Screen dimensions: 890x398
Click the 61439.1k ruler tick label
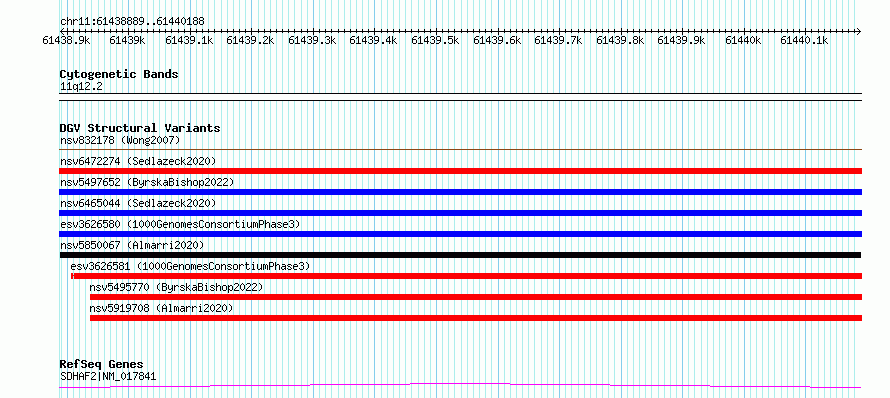(x=189, y=40)
